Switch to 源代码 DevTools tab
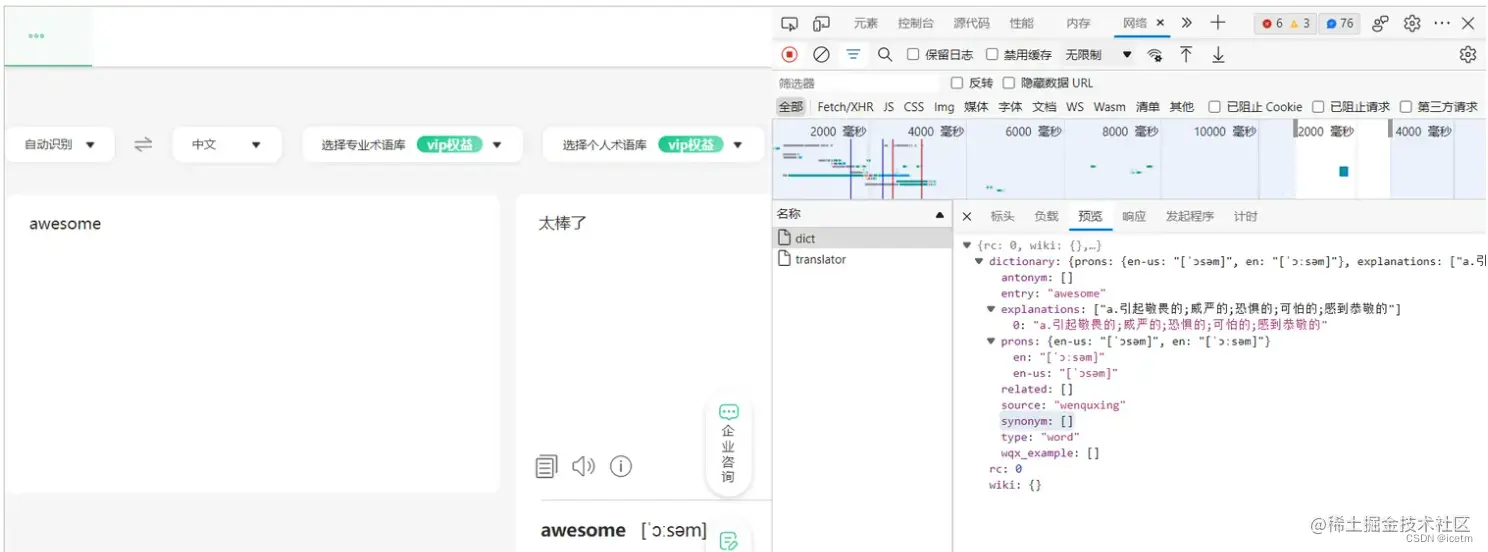This screenshot has width=1488, height=552. click(x=972, y=23)
